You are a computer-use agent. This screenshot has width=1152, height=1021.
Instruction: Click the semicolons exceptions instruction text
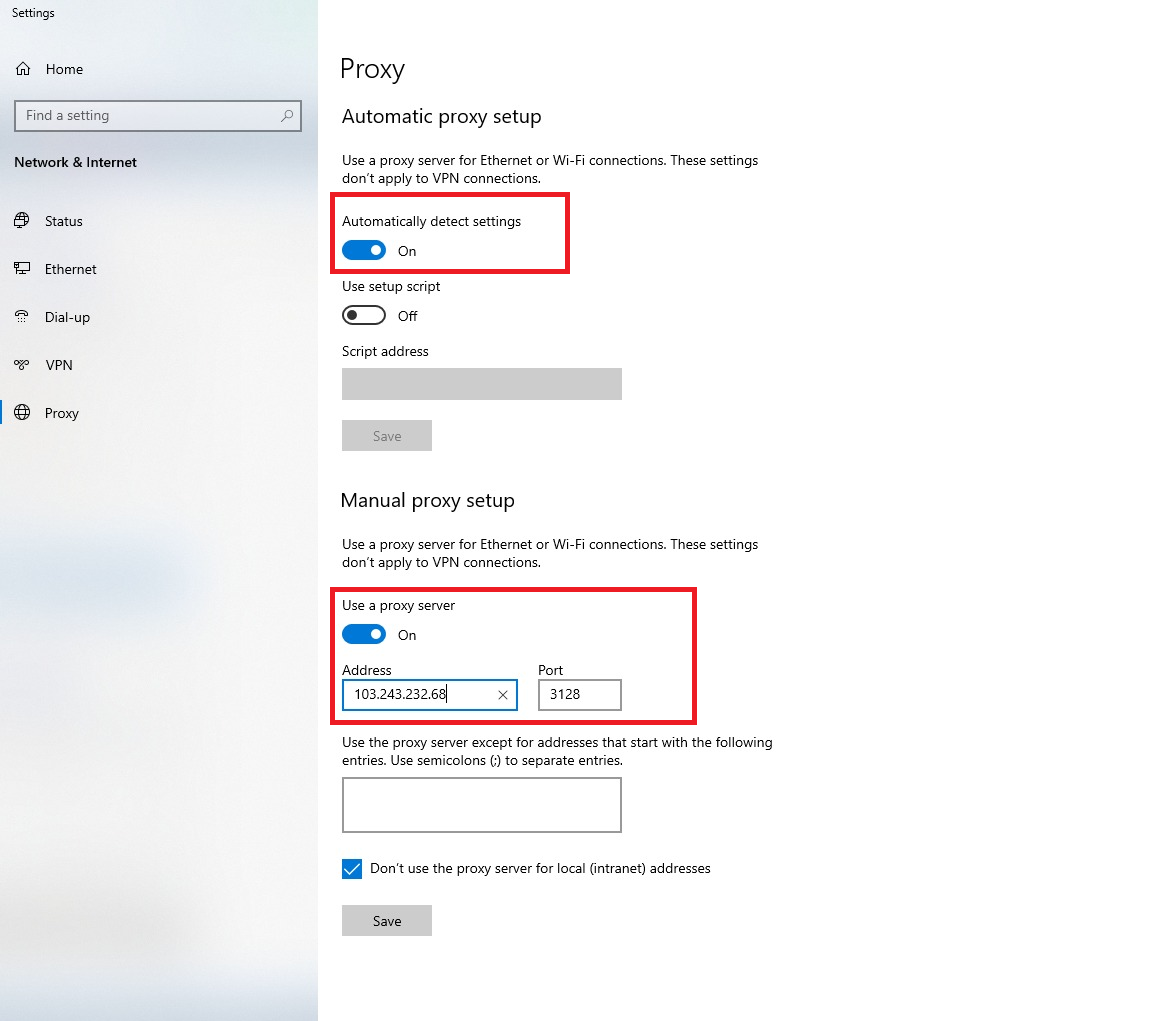[557, 751]
